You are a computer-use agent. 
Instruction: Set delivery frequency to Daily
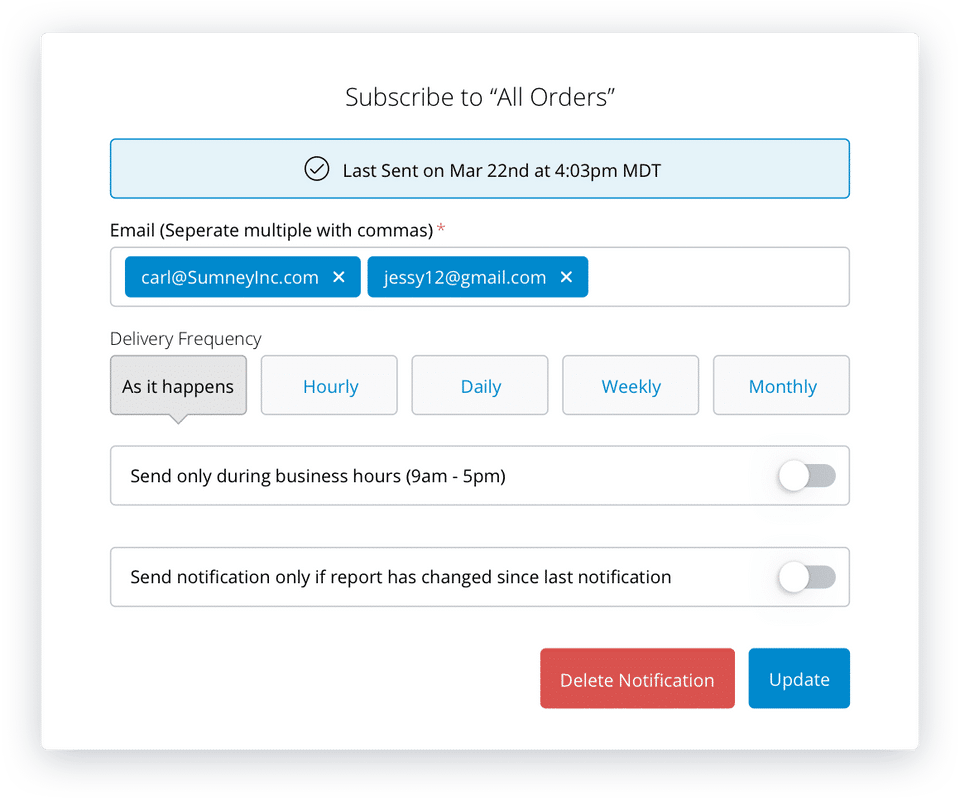(480, 386)
